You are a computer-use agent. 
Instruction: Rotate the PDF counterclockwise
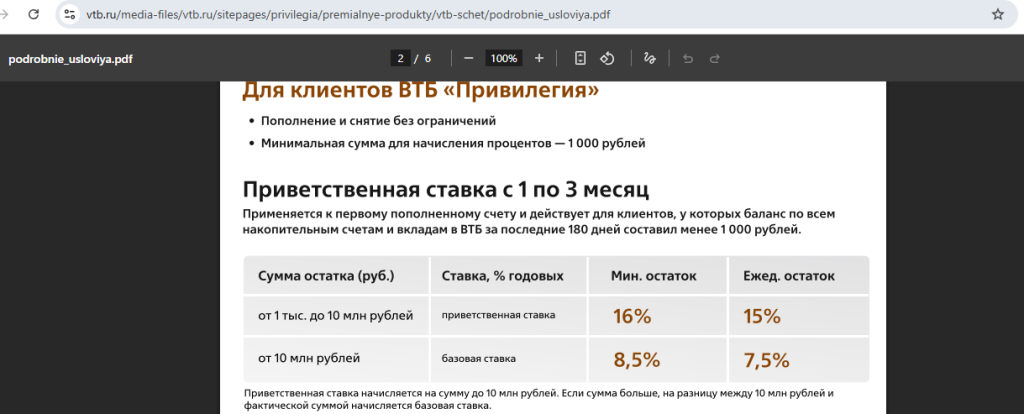606,58
